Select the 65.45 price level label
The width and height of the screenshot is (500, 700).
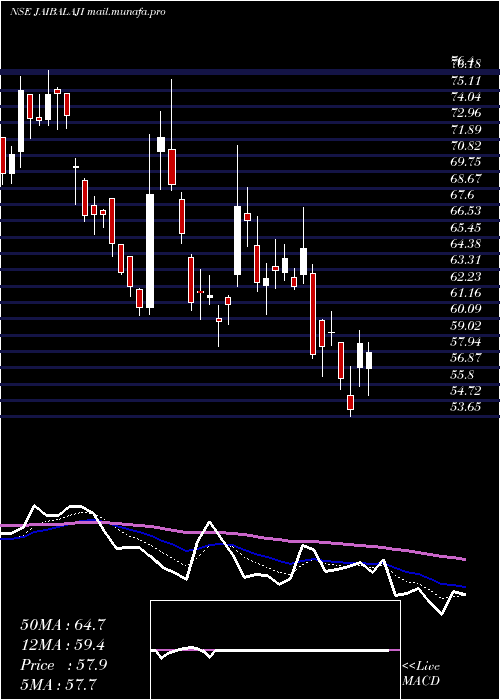pos(466,228)
